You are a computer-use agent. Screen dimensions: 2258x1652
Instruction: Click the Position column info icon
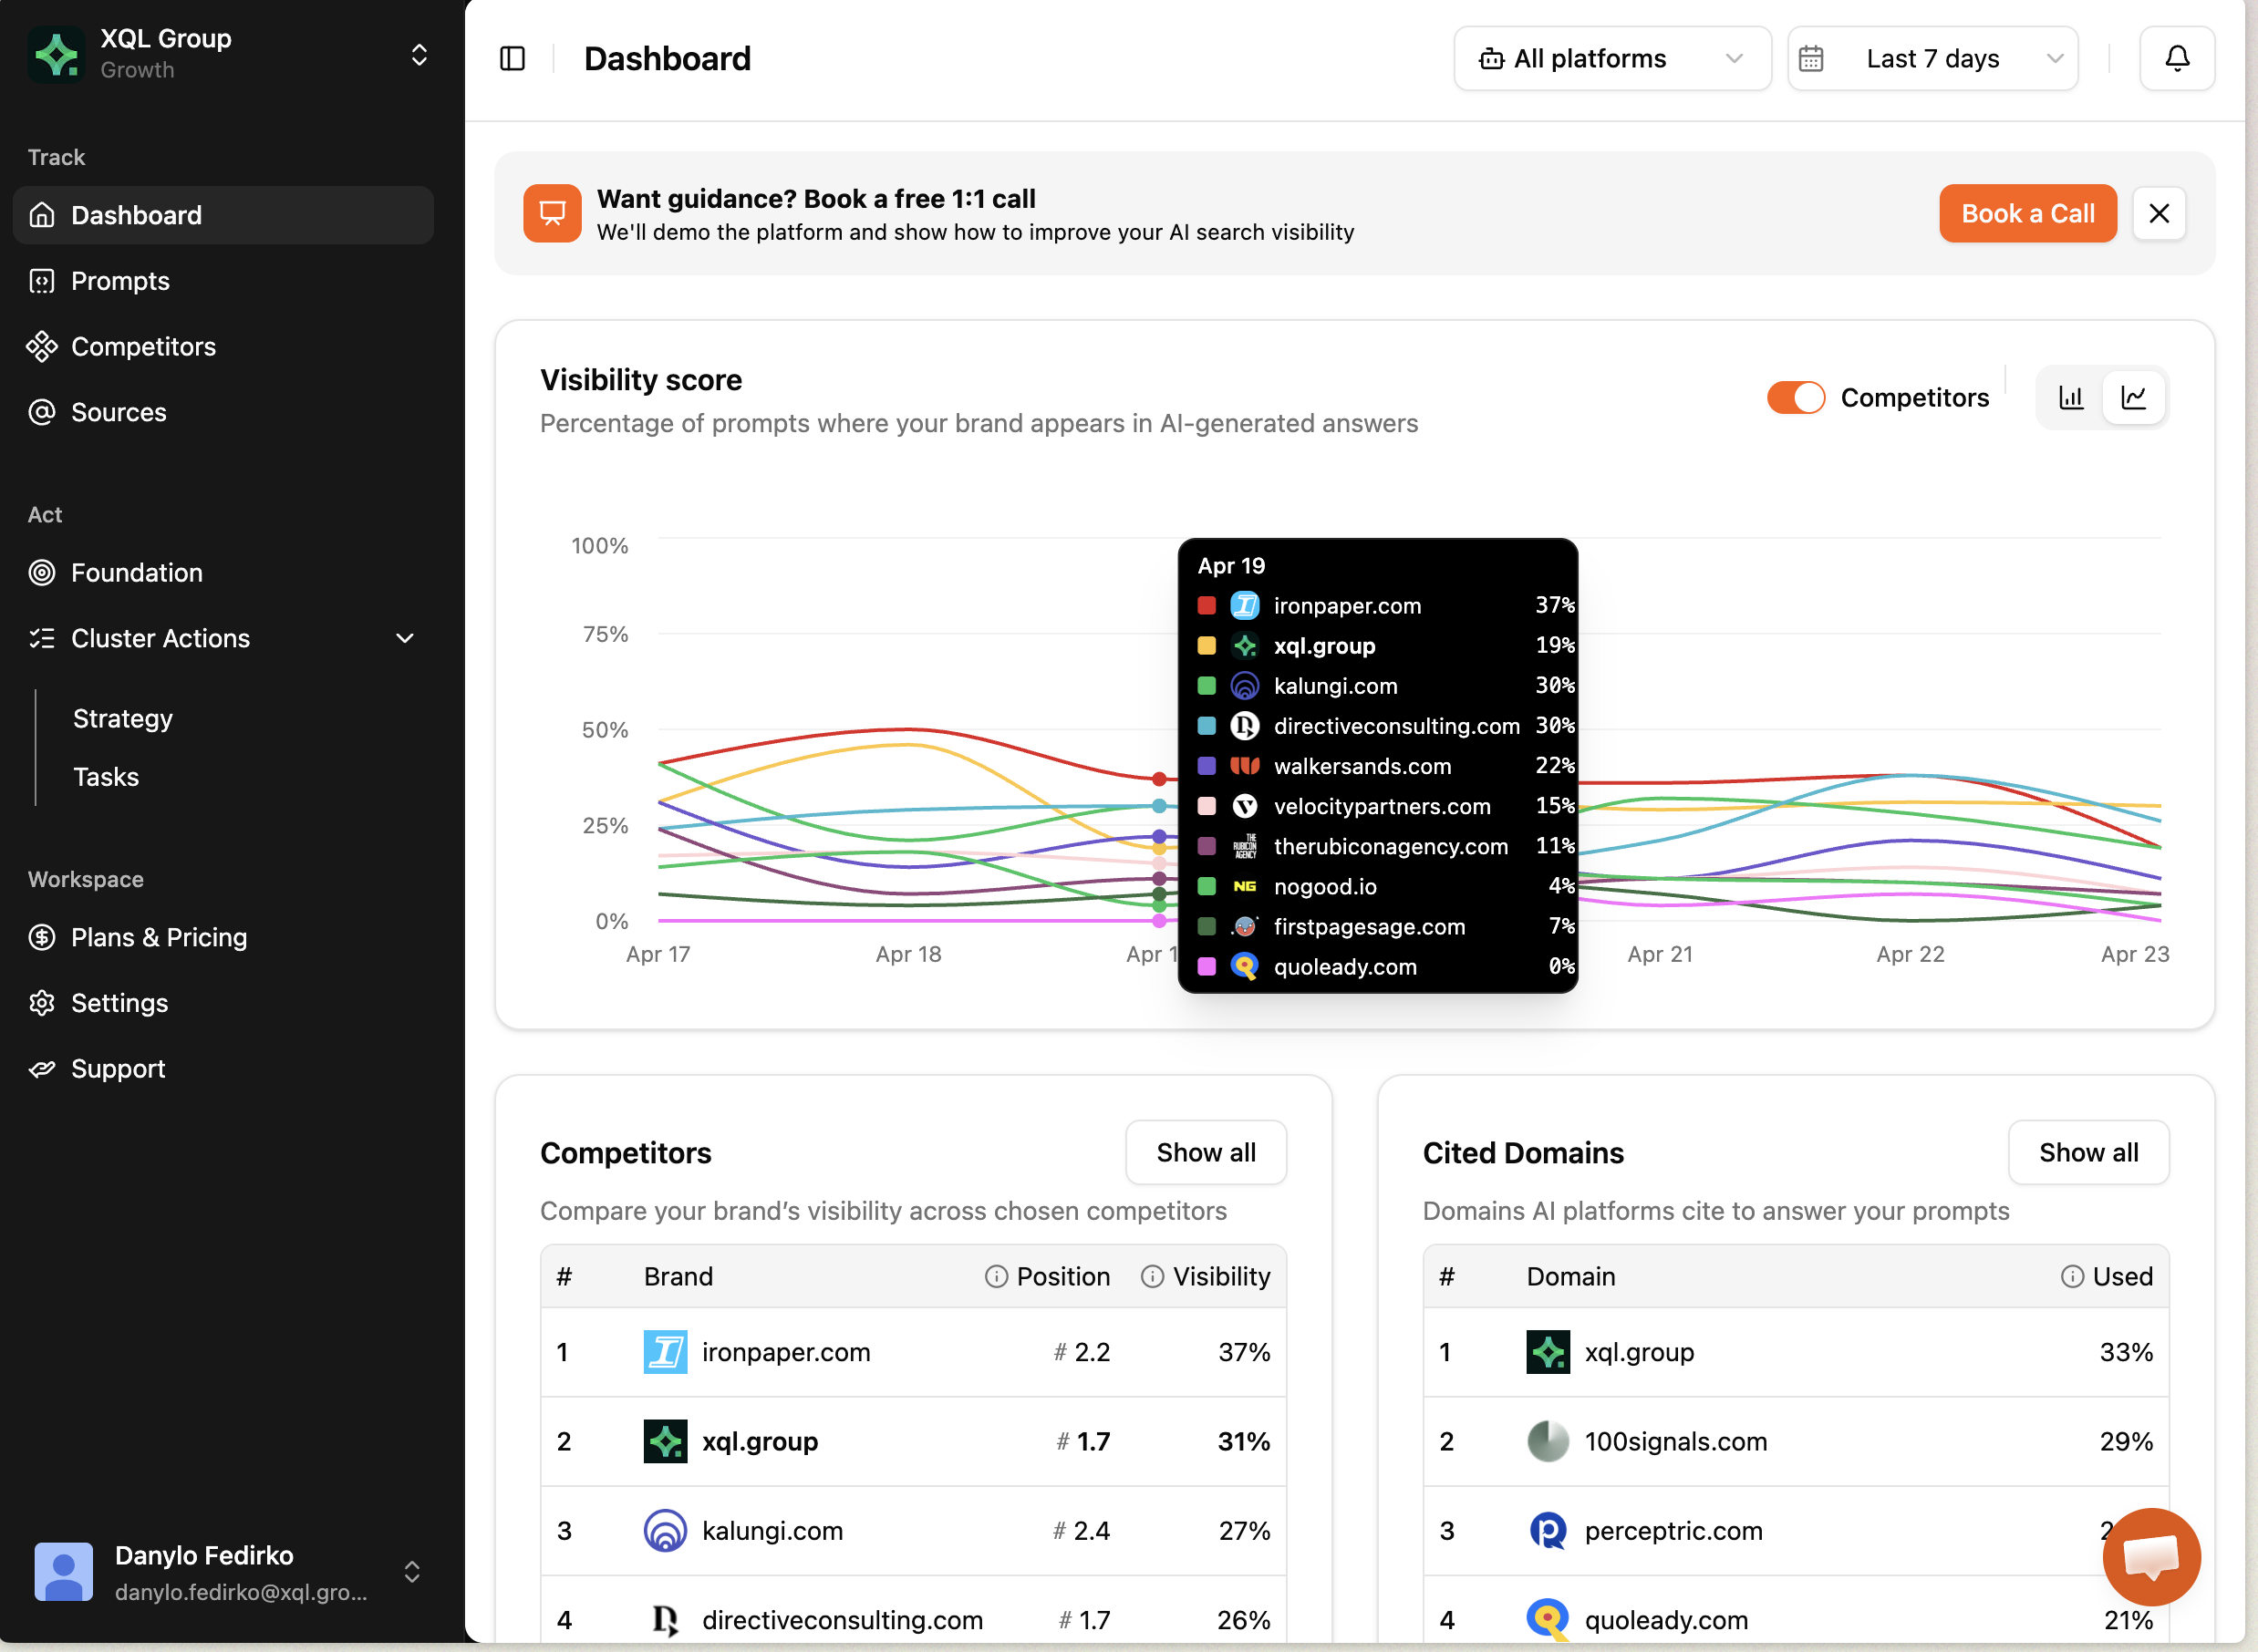(x=996, y=1276)
